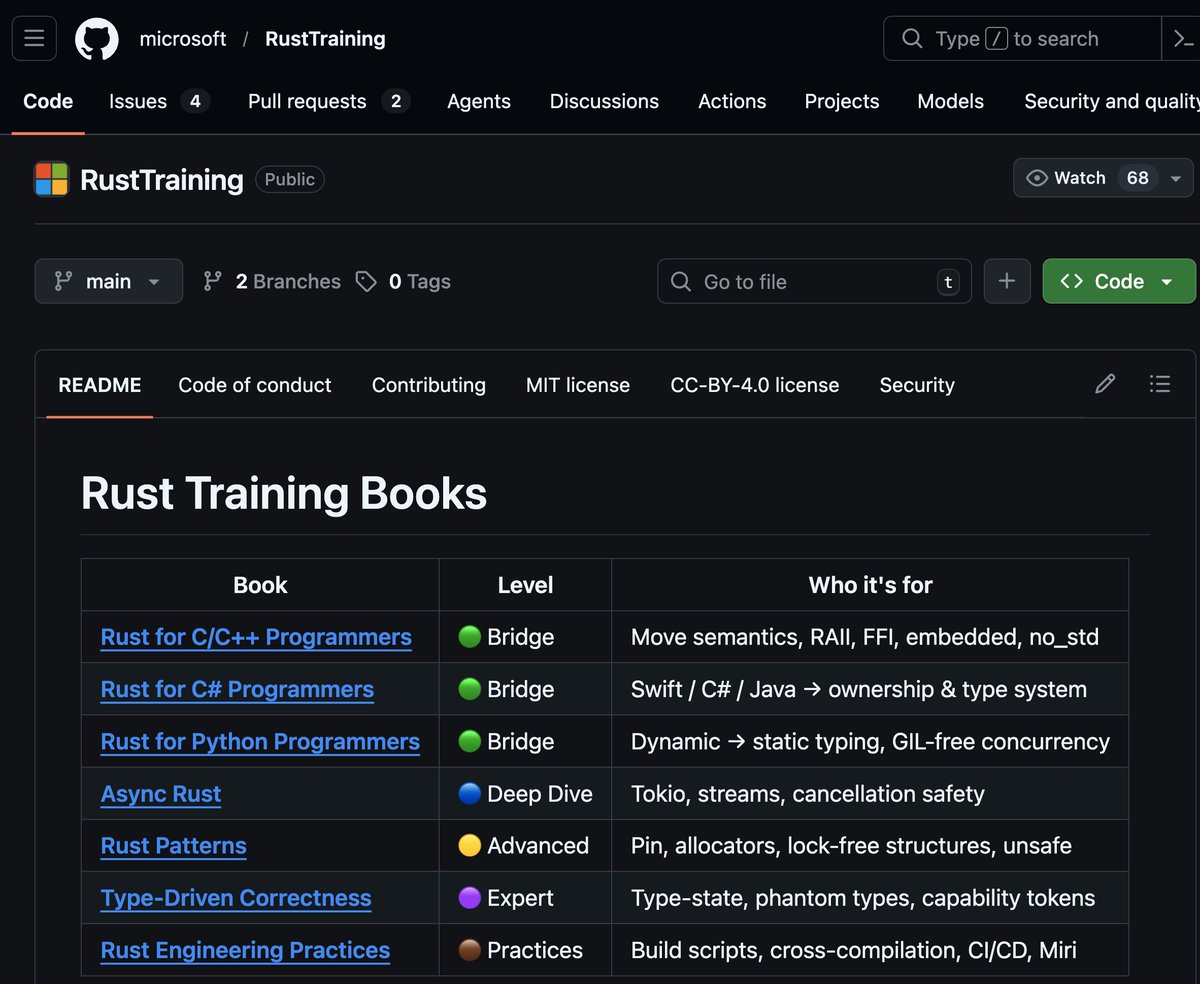Click the Rust Training Books heading
1200x984 pixels.
(x=284, y=494)
